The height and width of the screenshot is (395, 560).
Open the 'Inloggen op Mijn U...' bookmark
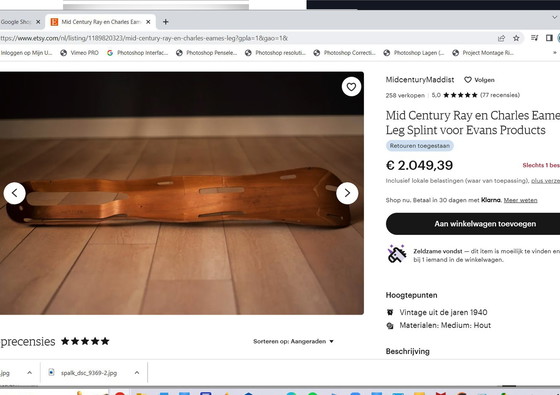26,53
